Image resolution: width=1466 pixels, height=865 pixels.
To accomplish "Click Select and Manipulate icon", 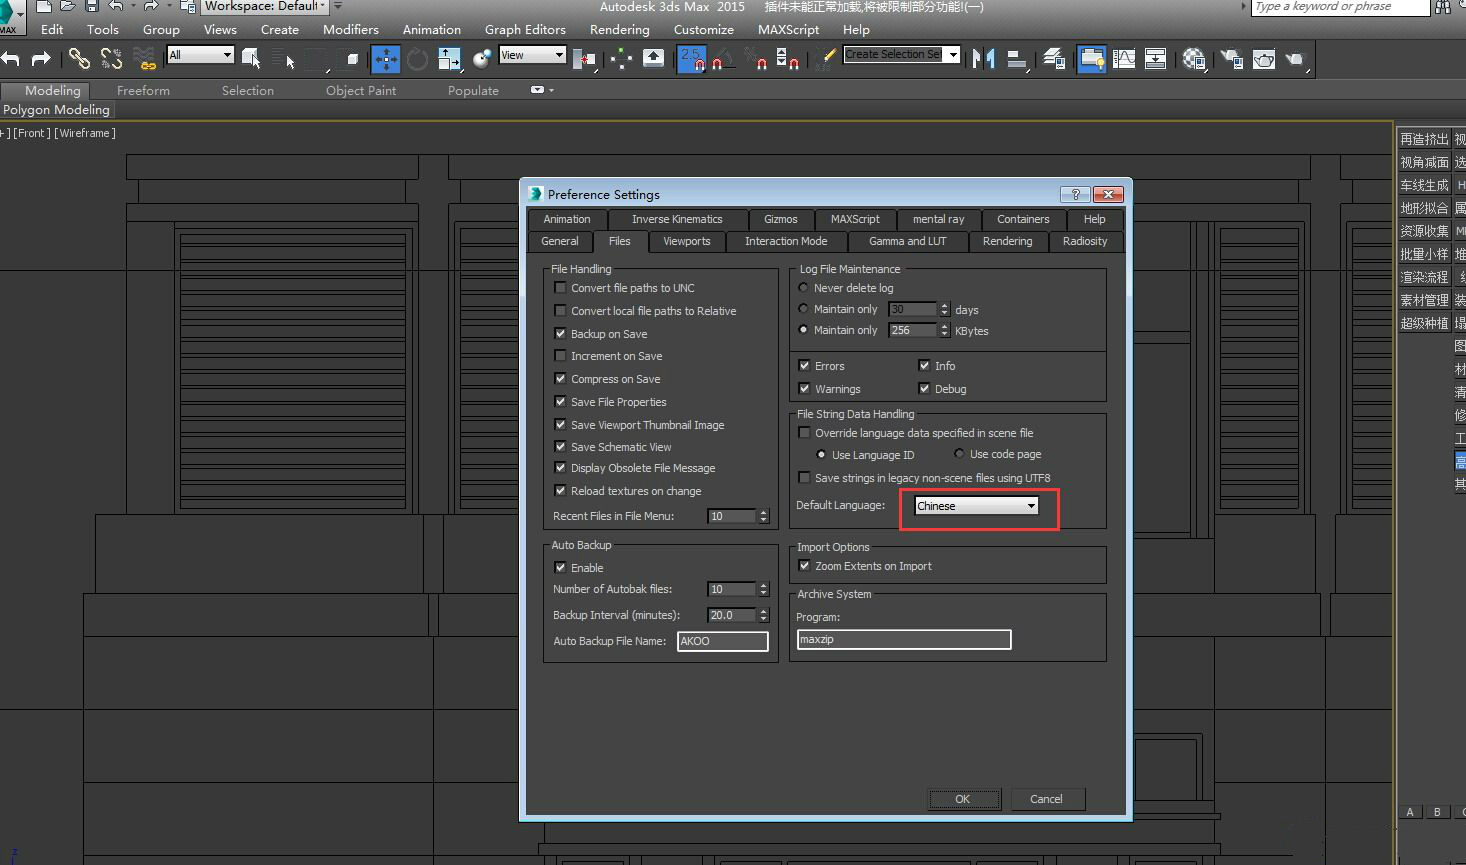I will click(621, 59).
